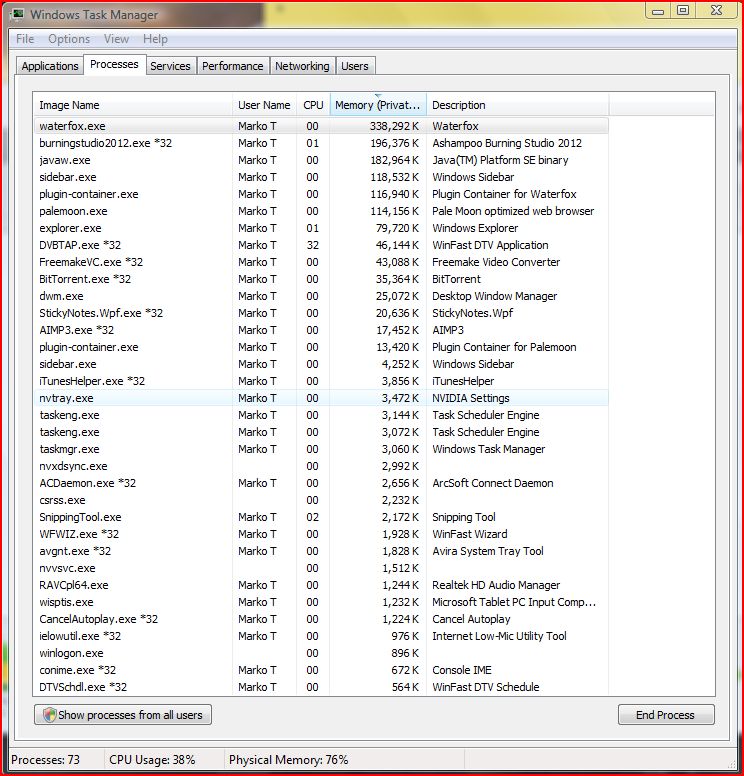Click the shield icon on Show processes button

[50, 715]
